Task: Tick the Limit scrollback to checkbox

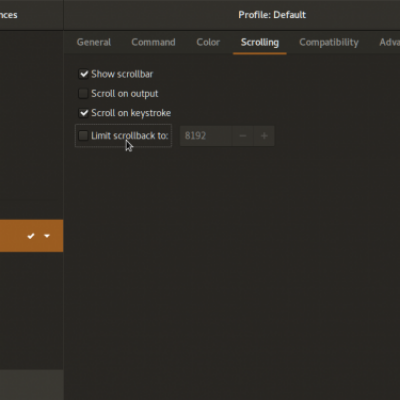Action: (x=83, y=136)
